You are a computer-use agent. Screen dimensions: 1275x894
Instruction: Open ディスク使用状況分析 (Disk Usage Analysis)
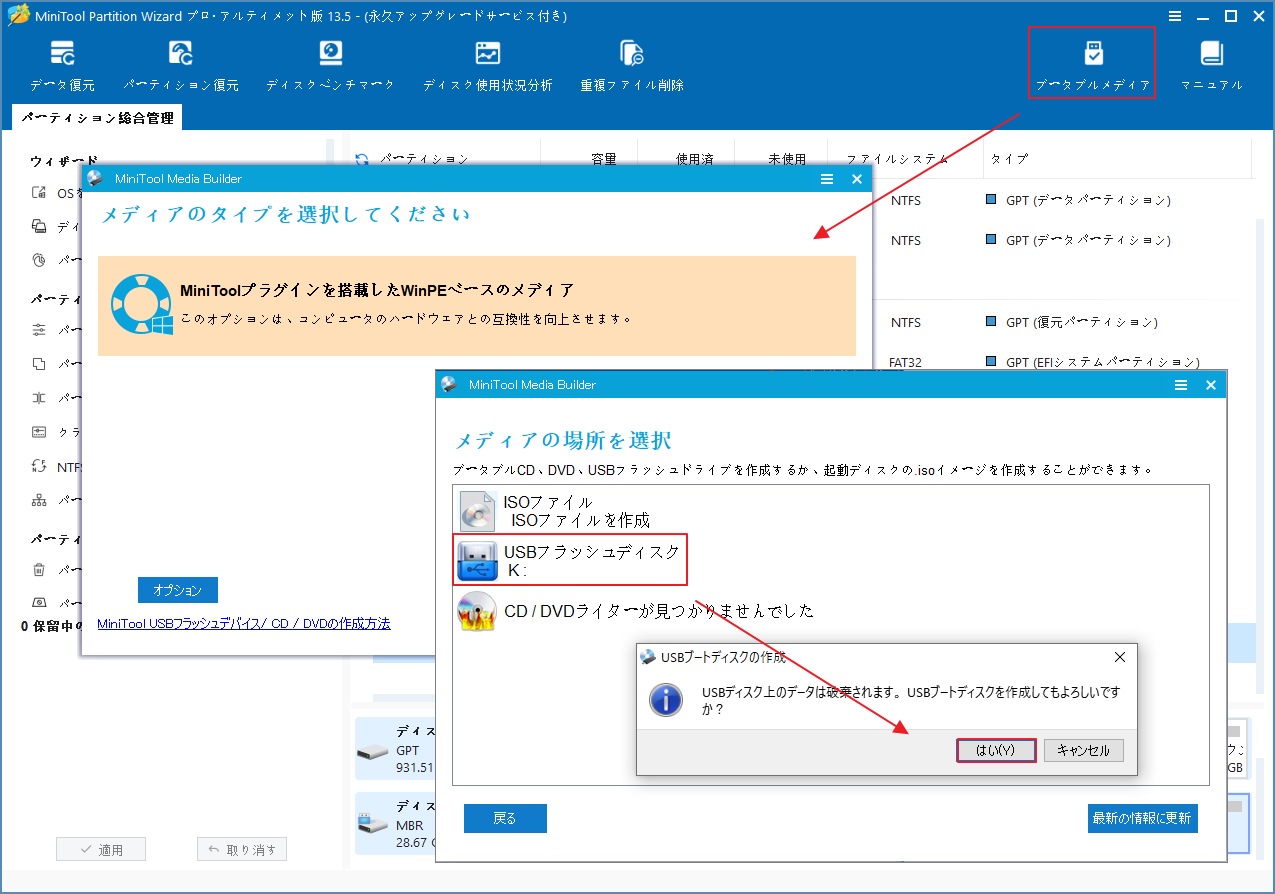click(489, 65)
